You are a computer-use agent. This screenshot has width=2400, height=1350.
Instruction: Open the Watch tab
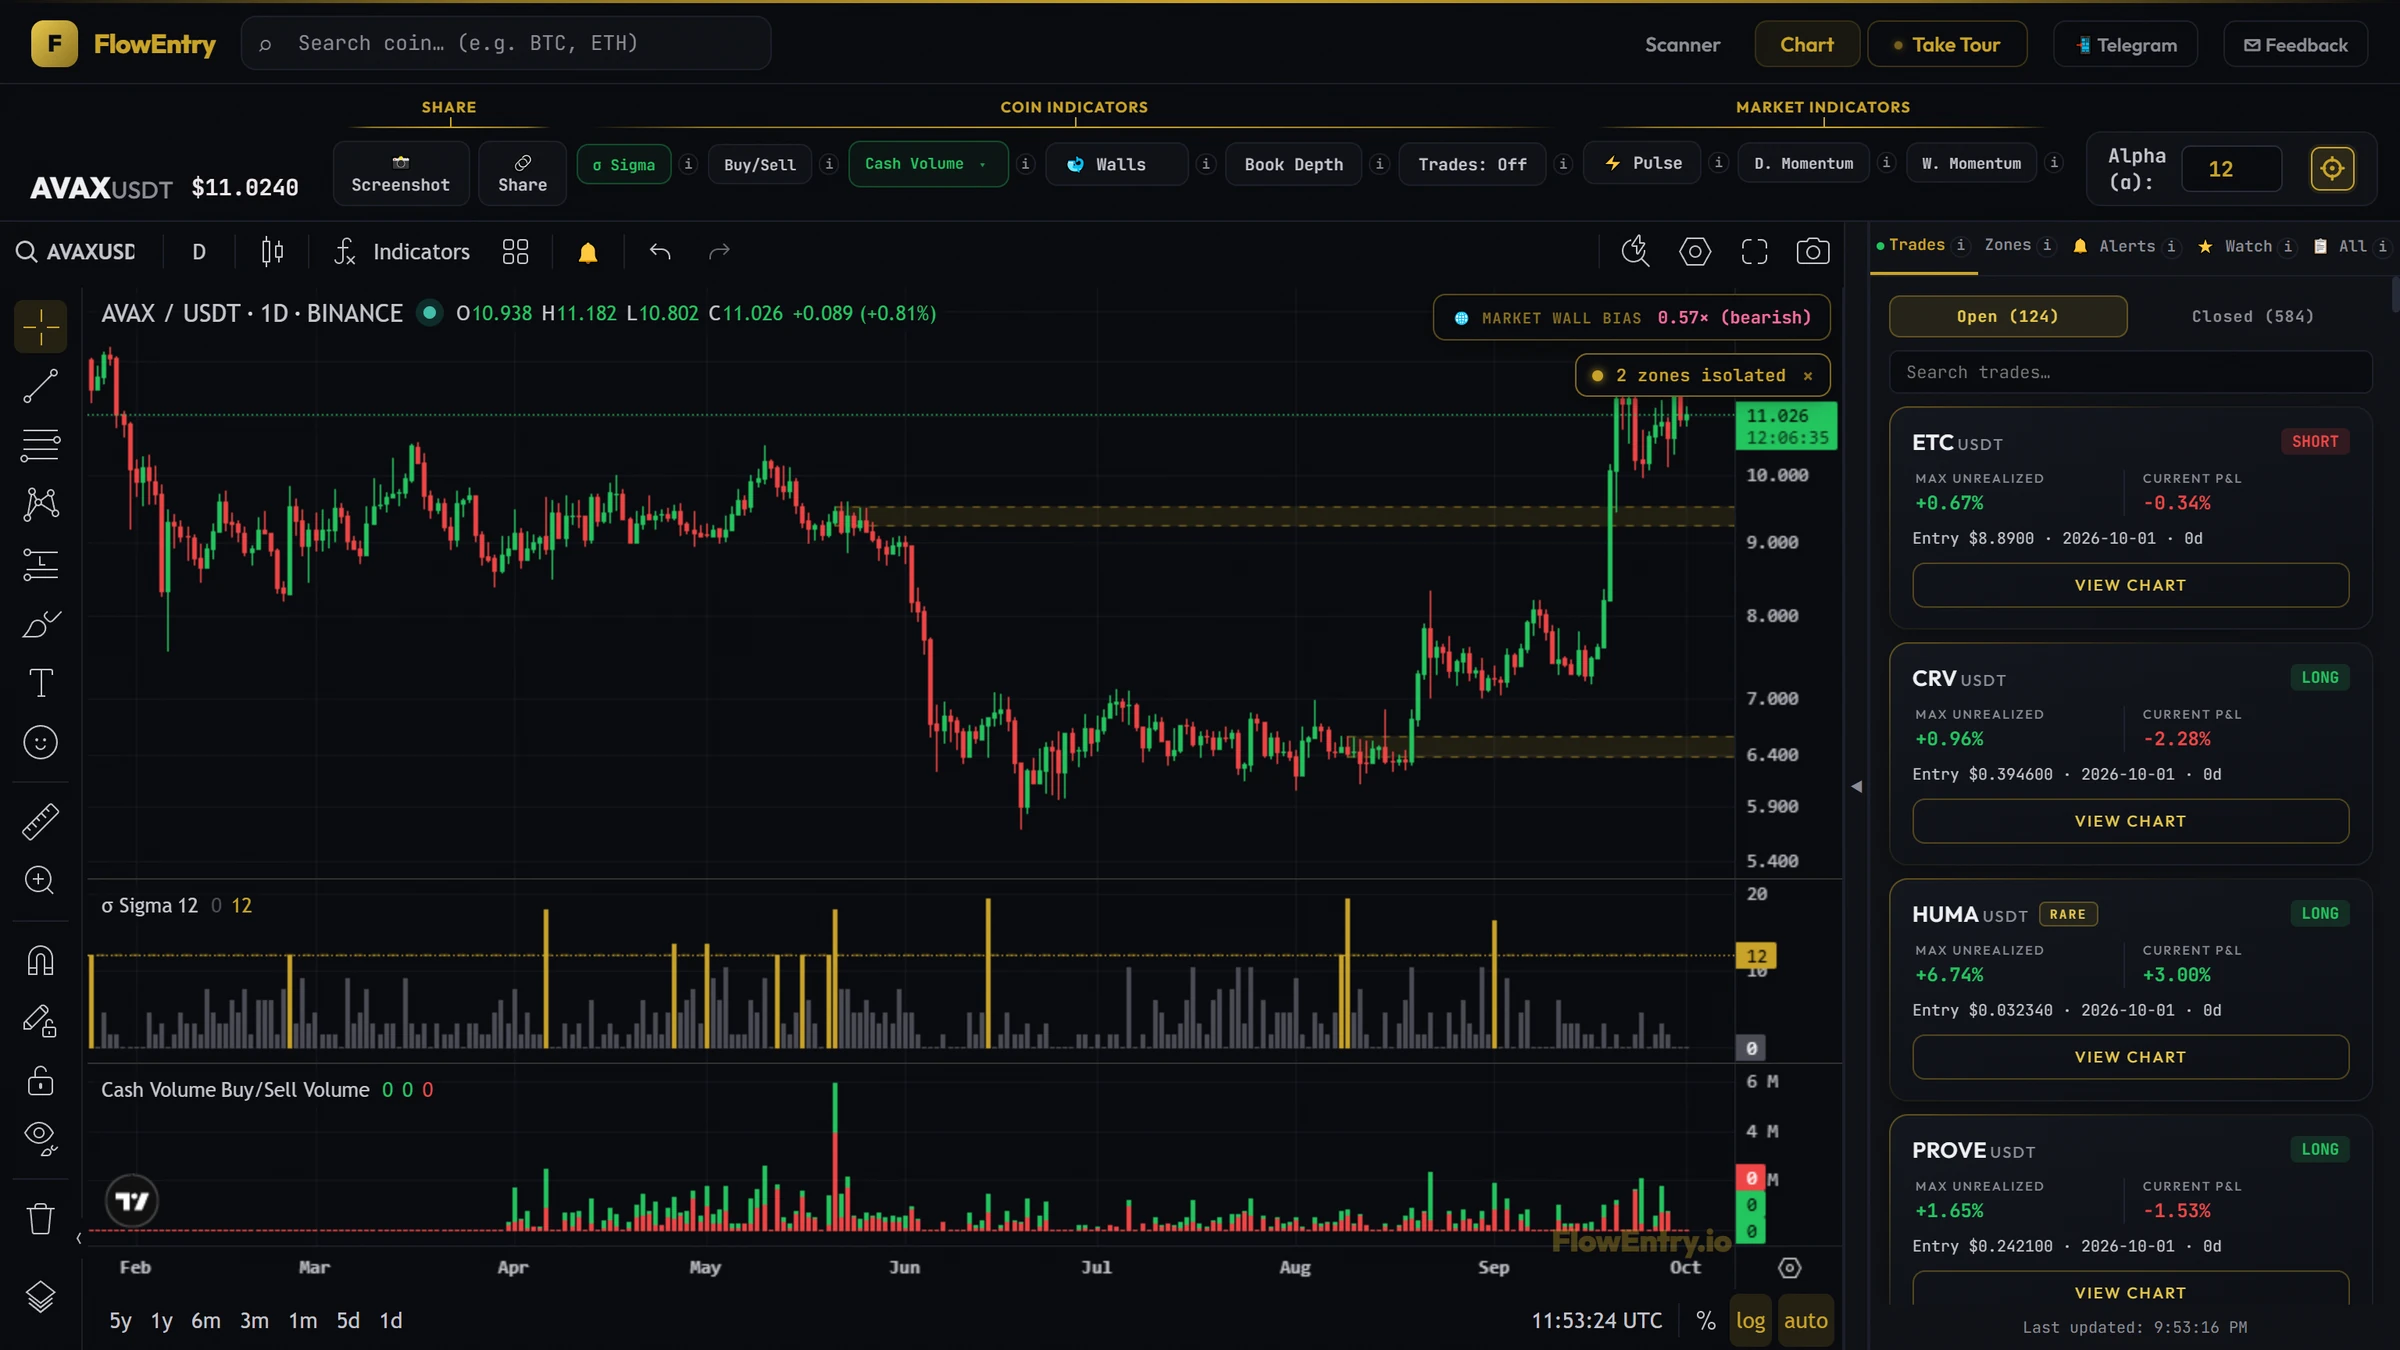(2235, 246)
